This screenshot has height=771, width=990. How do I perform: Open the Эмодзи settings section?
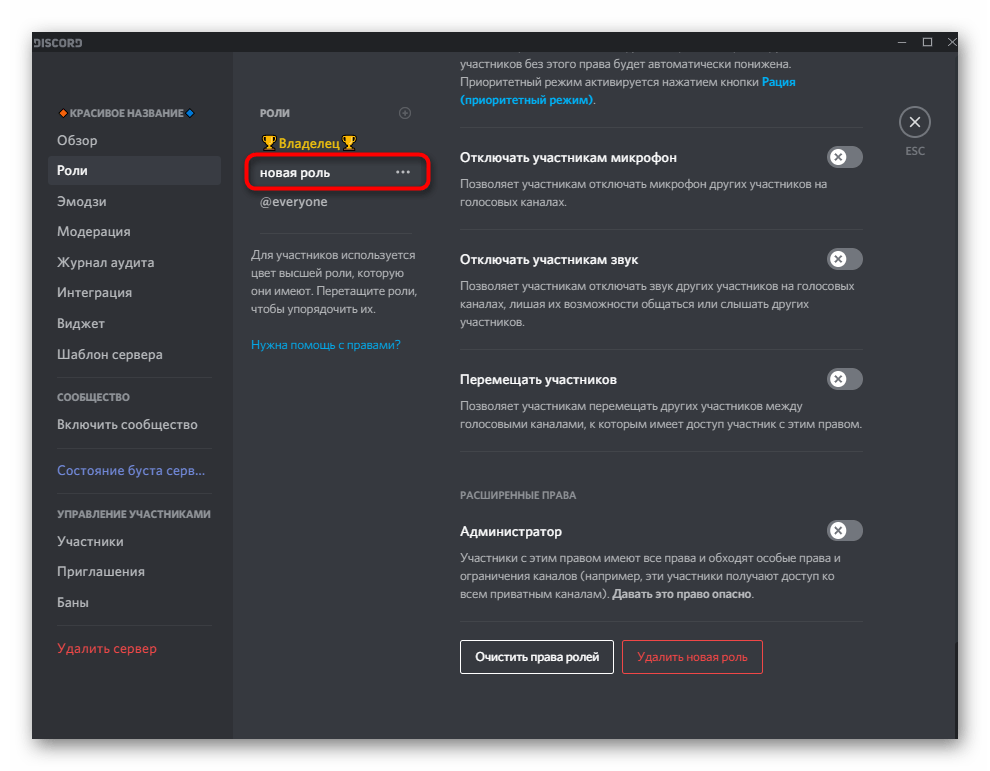click(82, 201)
